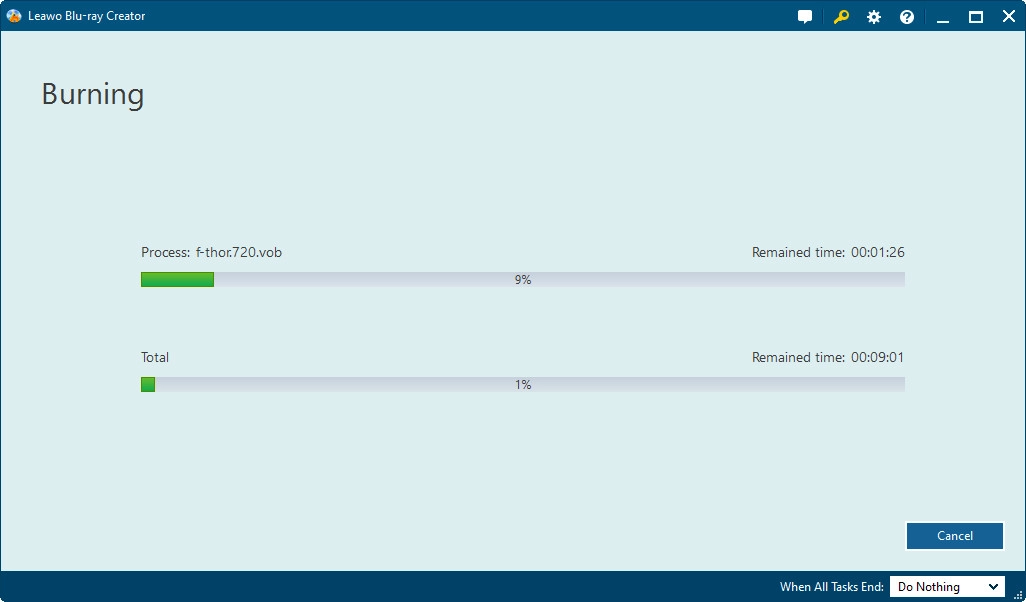Open the settings gear icon

pyautogui.click(x=874, y=17)
